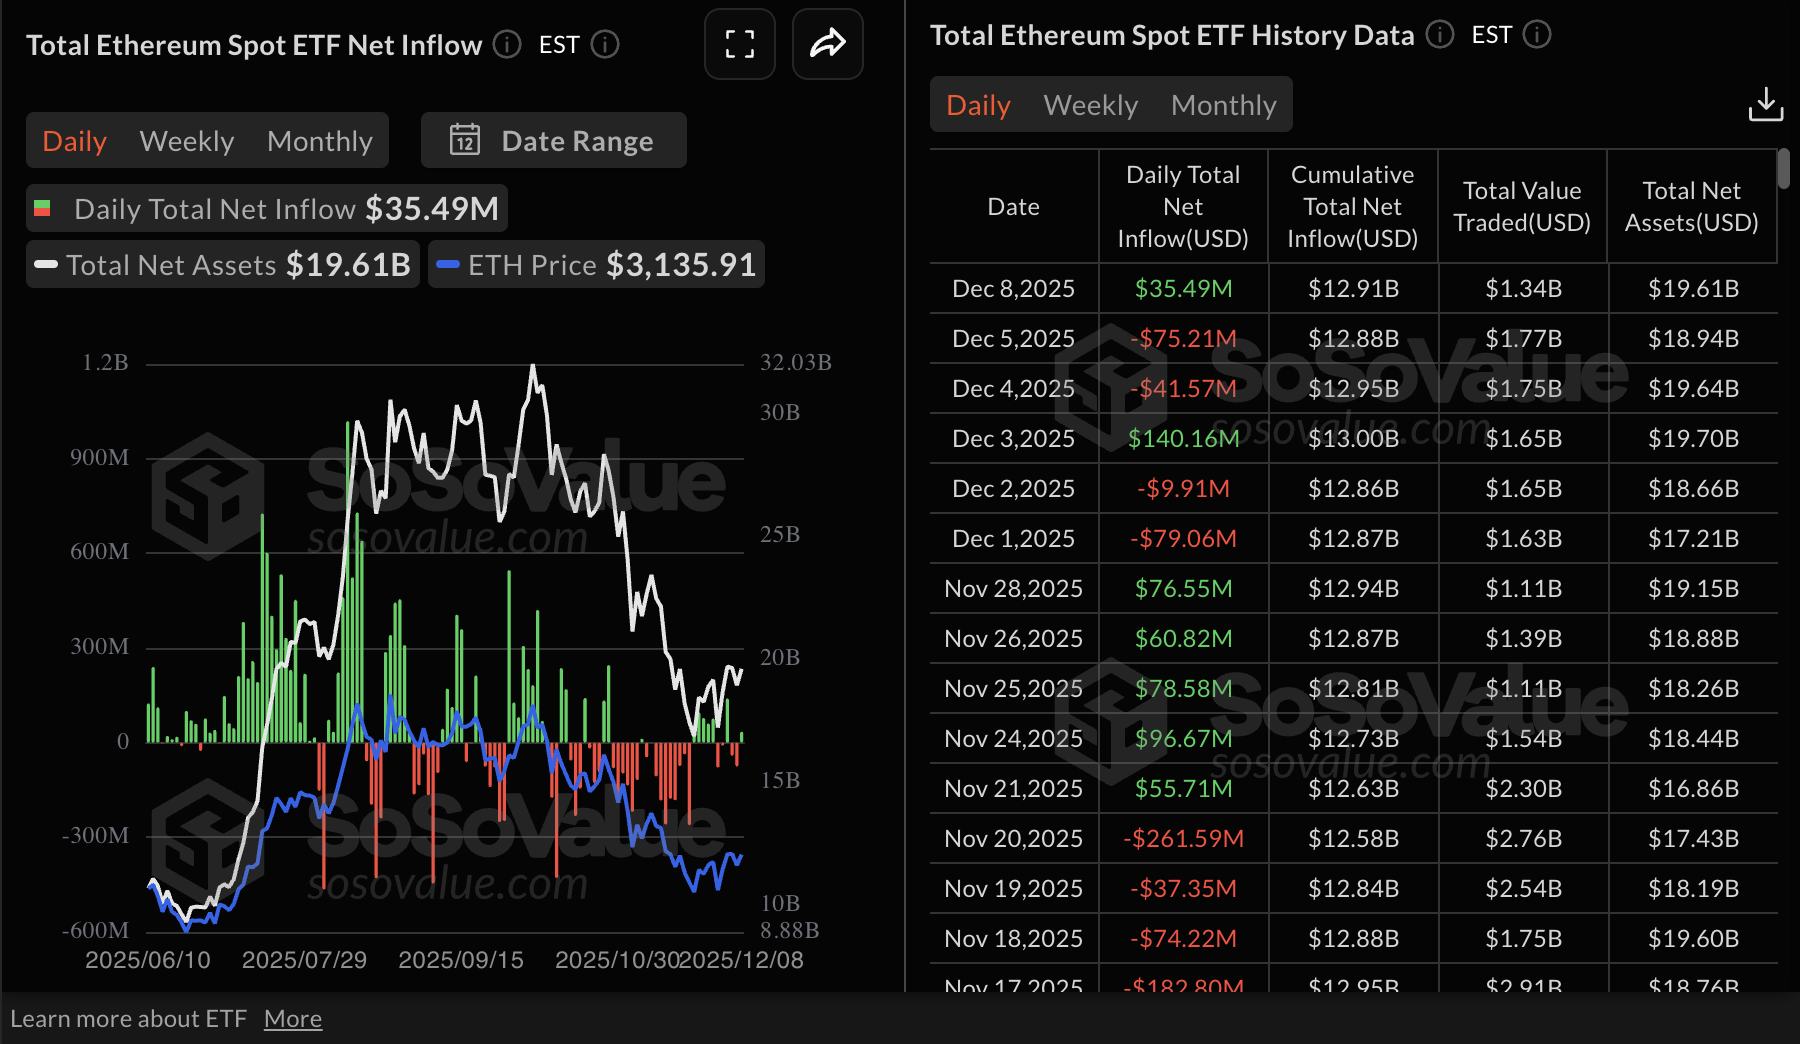Click the calendar icon in Date Range
The image size is (1800, 1044).
pos(463,140)
